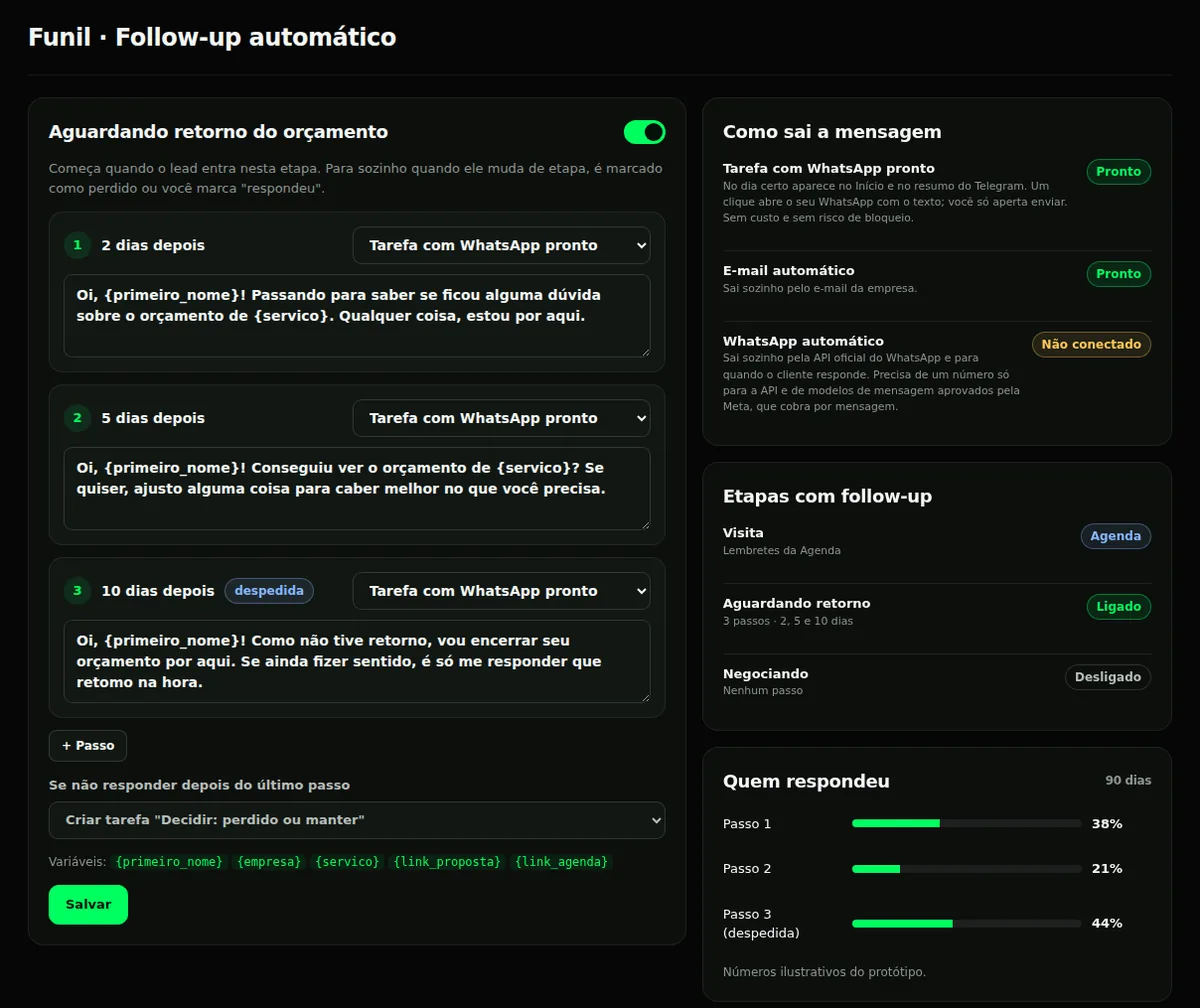Click the Salvar button
This screenshot has height=1008, width=1200.
pyautogui.click(x=88, y=905)
